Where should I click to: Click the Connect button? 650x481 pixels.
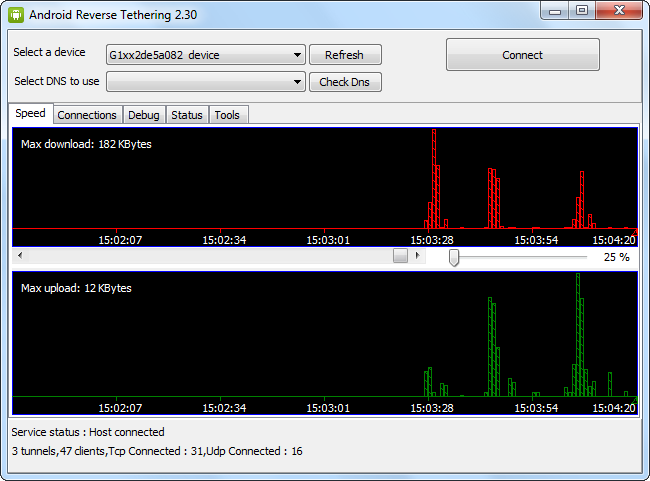pos(522,55)
